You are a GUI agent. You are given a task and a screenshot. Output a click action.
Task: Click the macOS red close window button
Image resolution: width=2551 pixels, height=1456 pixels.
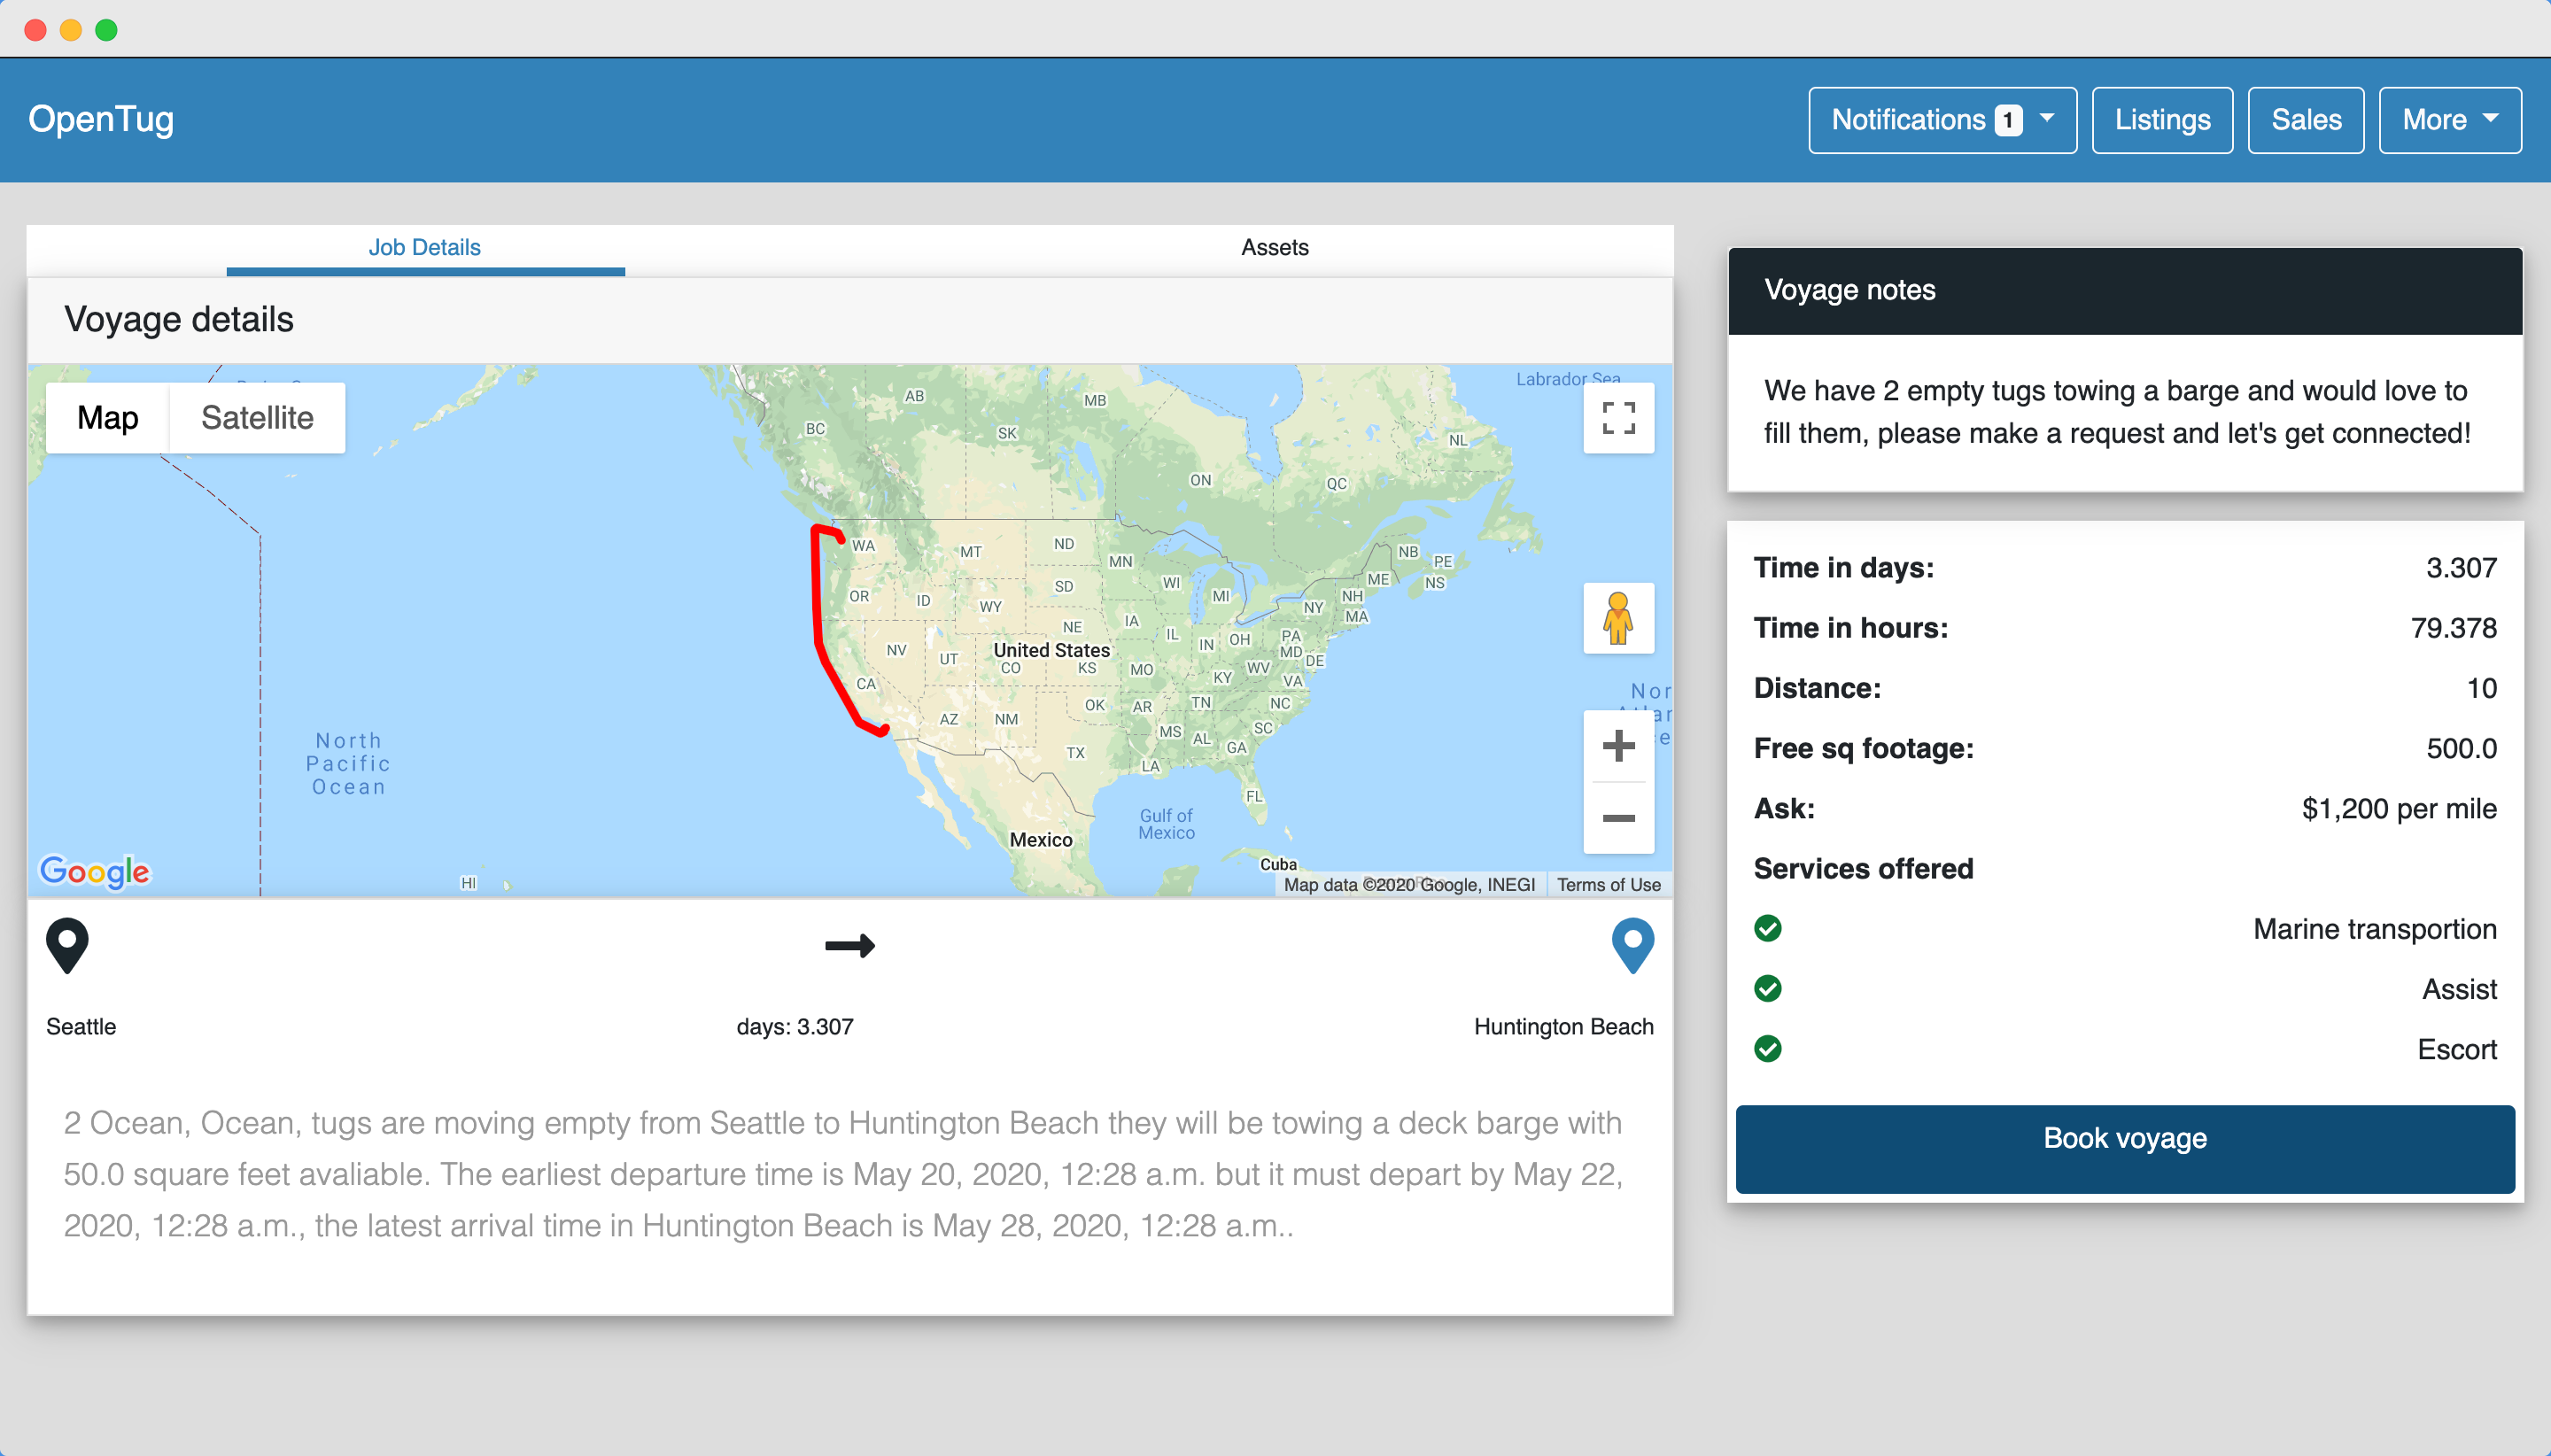coord(36,30)
